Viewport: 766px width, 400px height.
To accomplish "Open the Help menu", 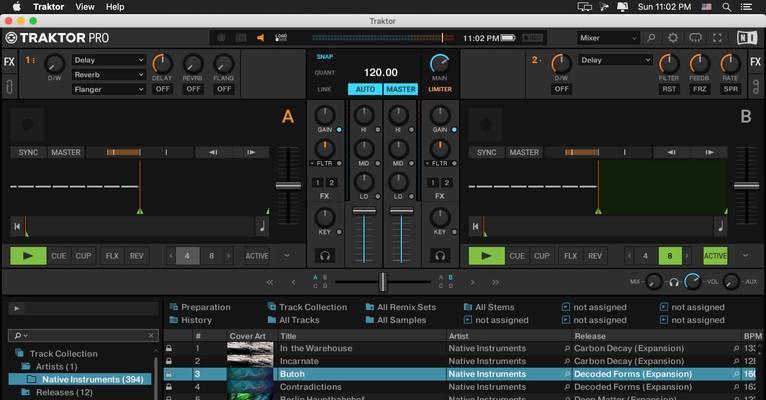I will pos(115,7).
